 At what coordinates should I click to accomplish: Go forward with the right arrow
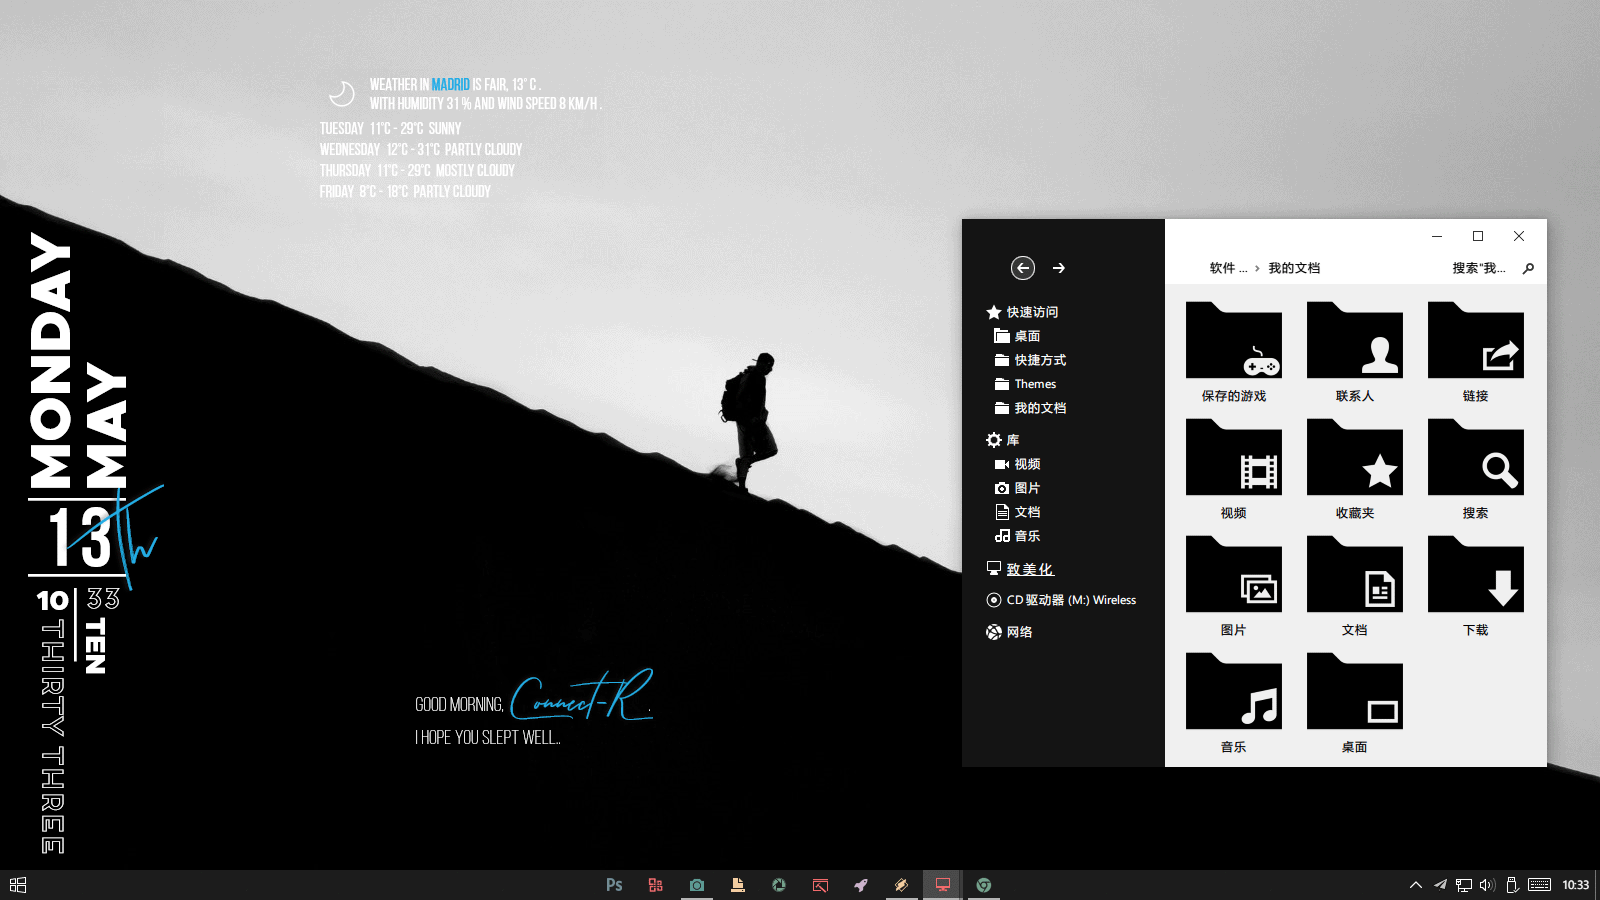1059,268
